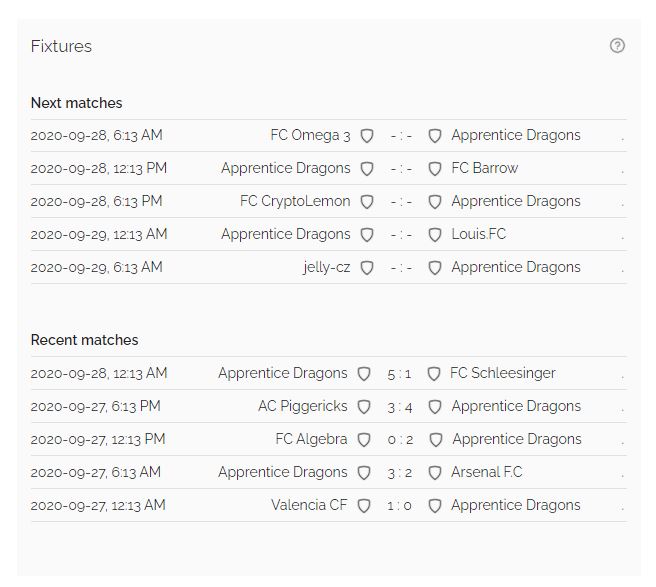This screenshot has height=587, width=656.
Task: Open the 0 : 2 FC Algebra result
Action: coord(400,440)
